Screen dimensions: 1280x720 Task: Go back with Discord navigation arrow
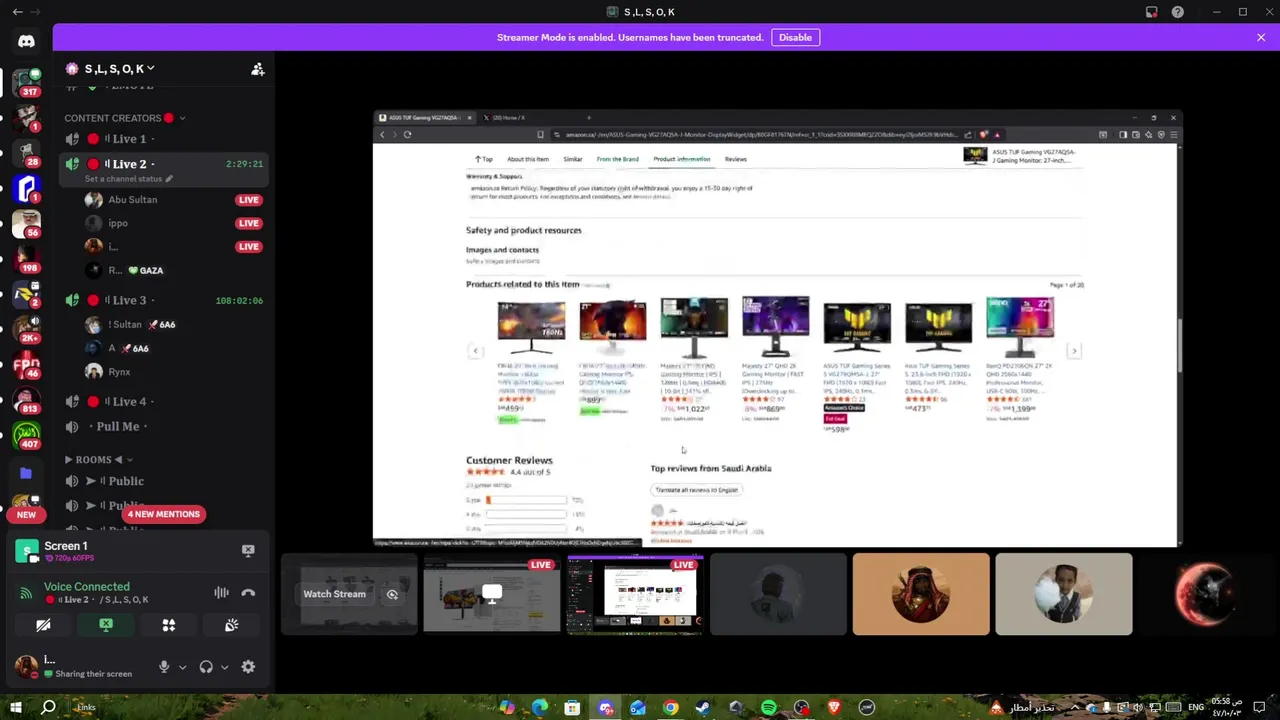click(17, 12)
